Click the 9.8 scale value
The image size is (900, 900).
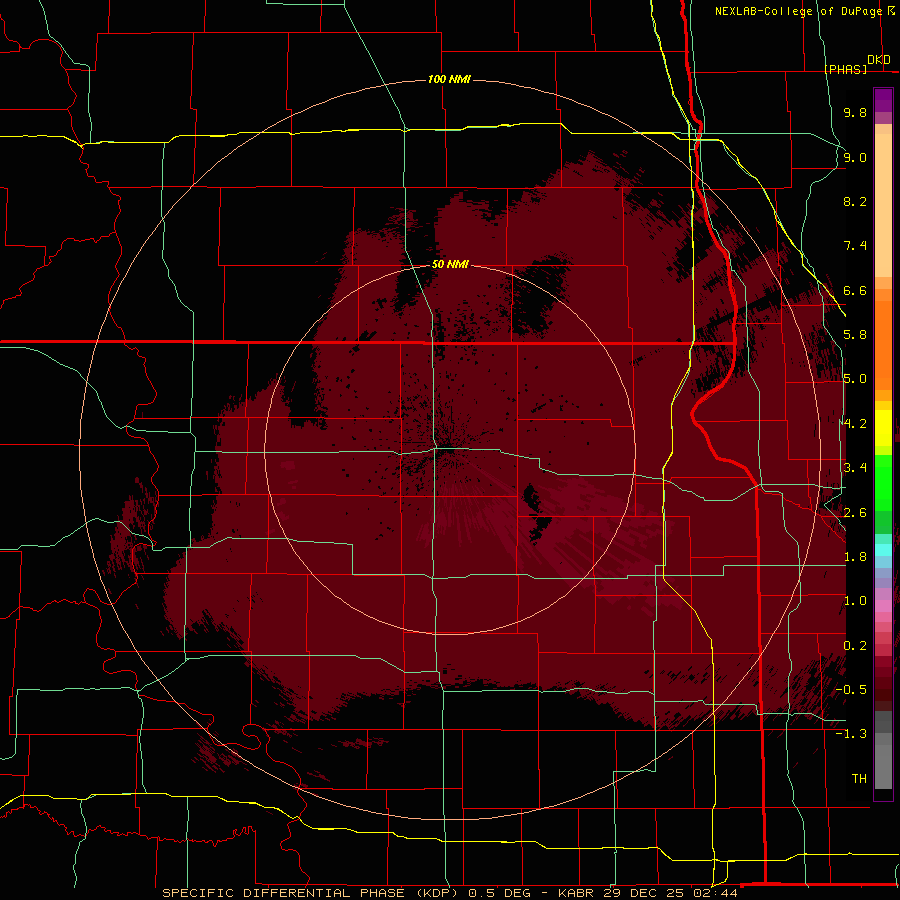click(855, 112)
